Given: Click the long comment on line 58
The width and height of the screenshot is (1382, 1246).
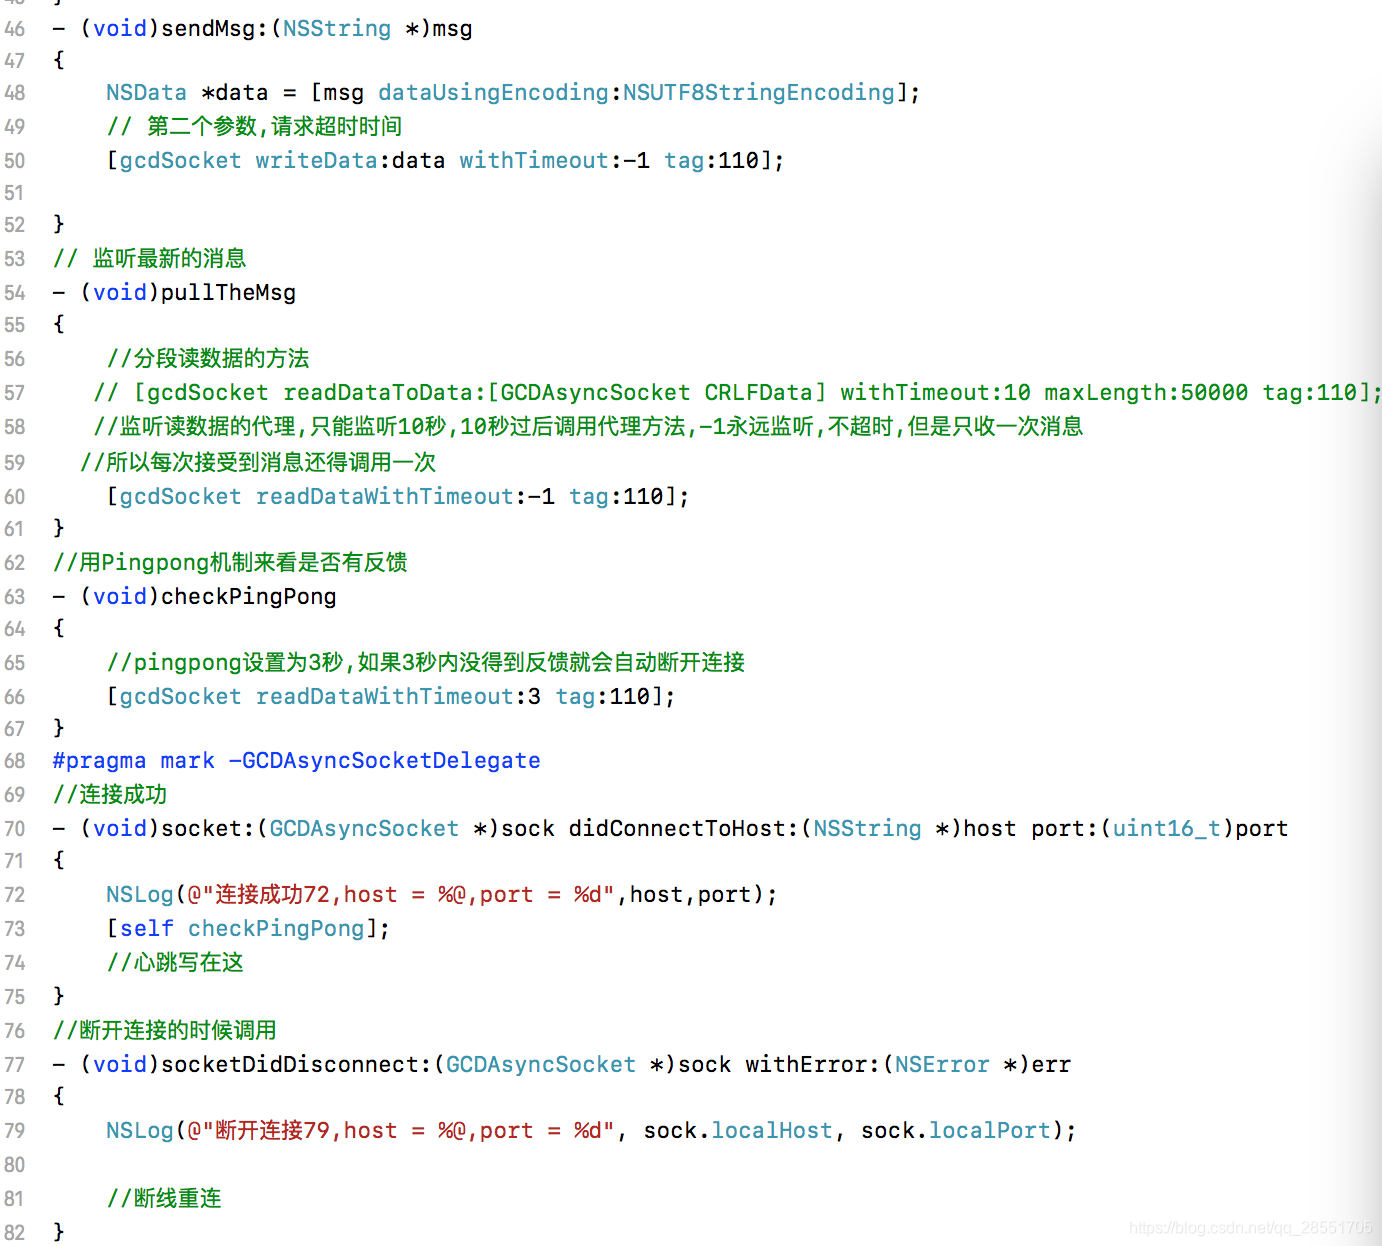Looking at the screenshot, I should tap(588, 427).
